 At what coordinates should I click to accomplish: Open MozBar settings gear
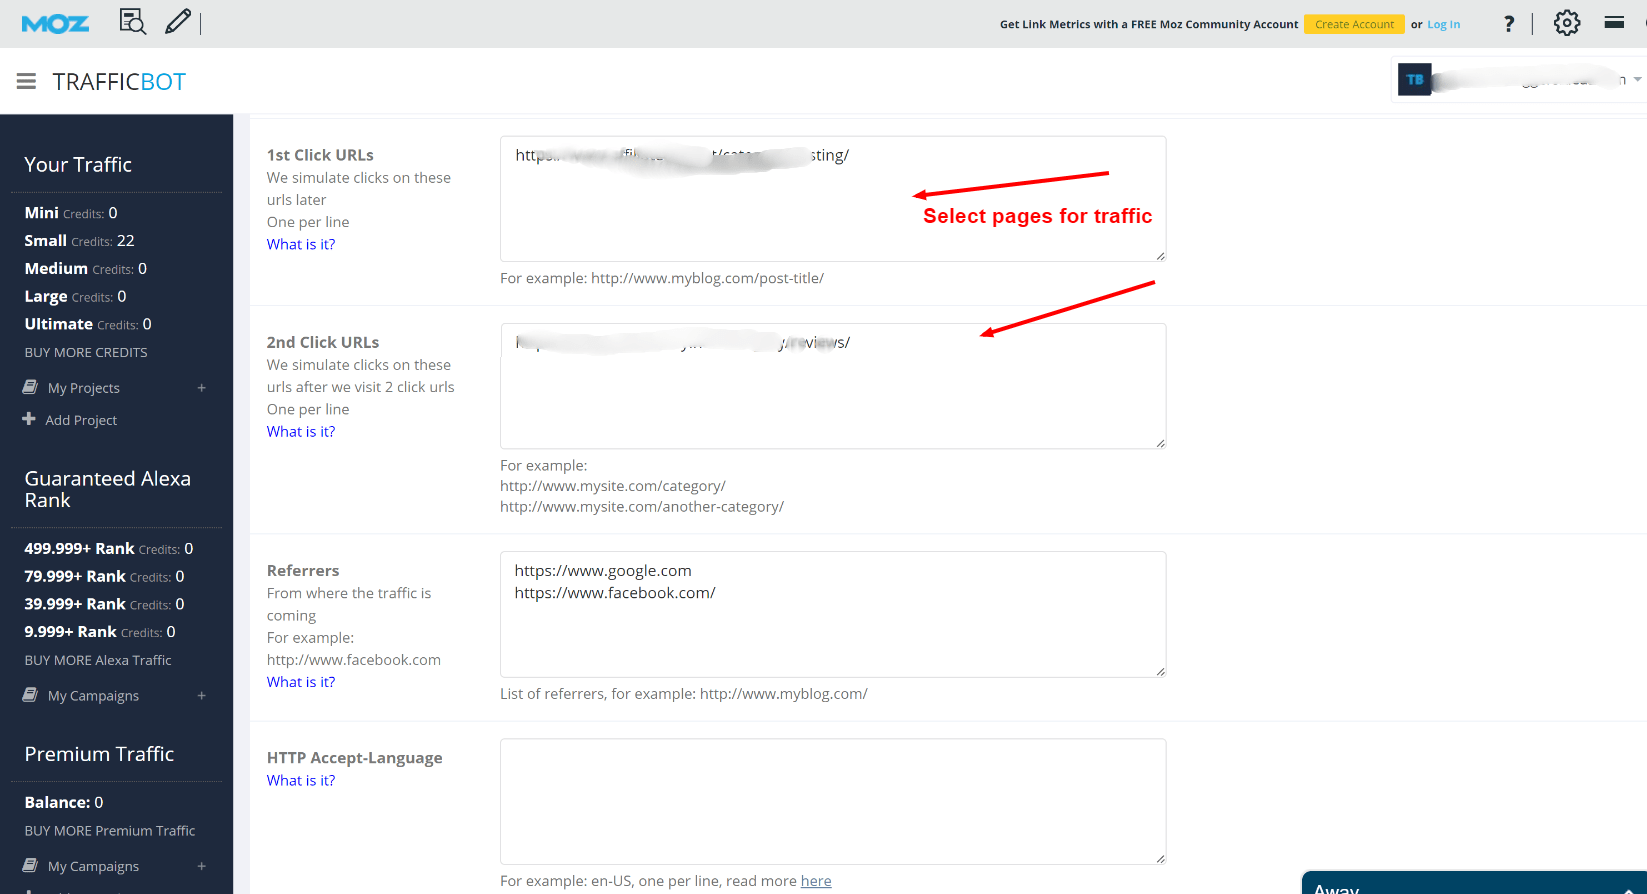pos(1567,23)
